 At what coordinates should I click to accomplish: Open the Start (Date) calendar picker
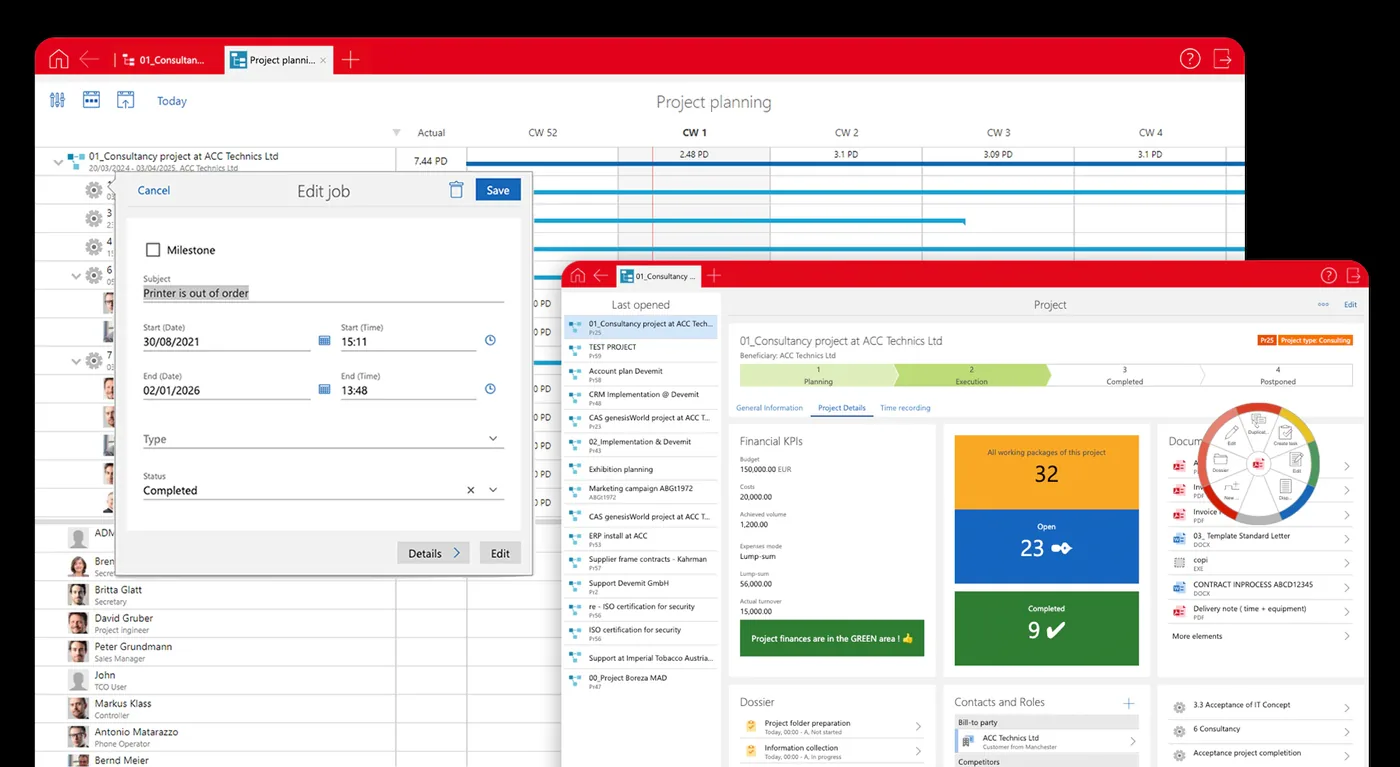pyautogui.click(x=324, y=341)
